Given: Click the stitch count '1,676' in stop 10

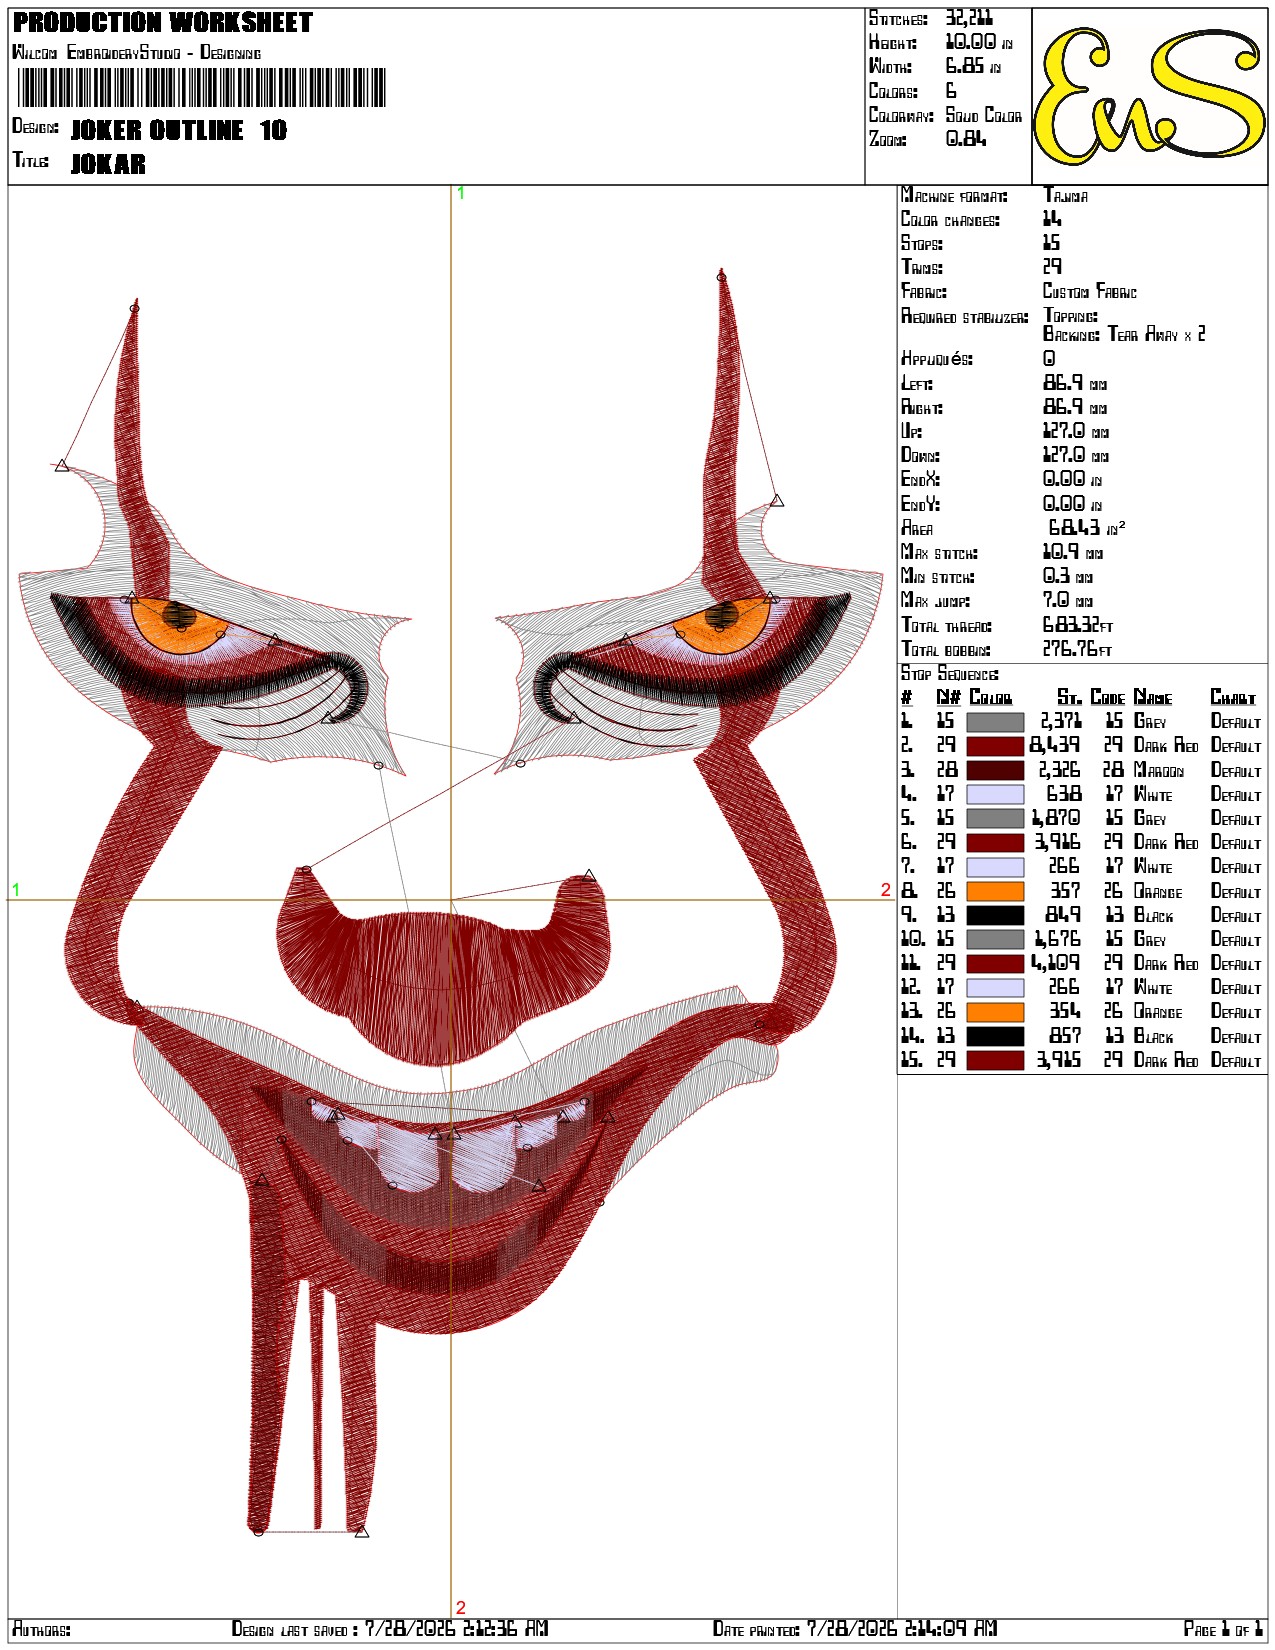Looking at the screenshot, I should (1057, 940).
